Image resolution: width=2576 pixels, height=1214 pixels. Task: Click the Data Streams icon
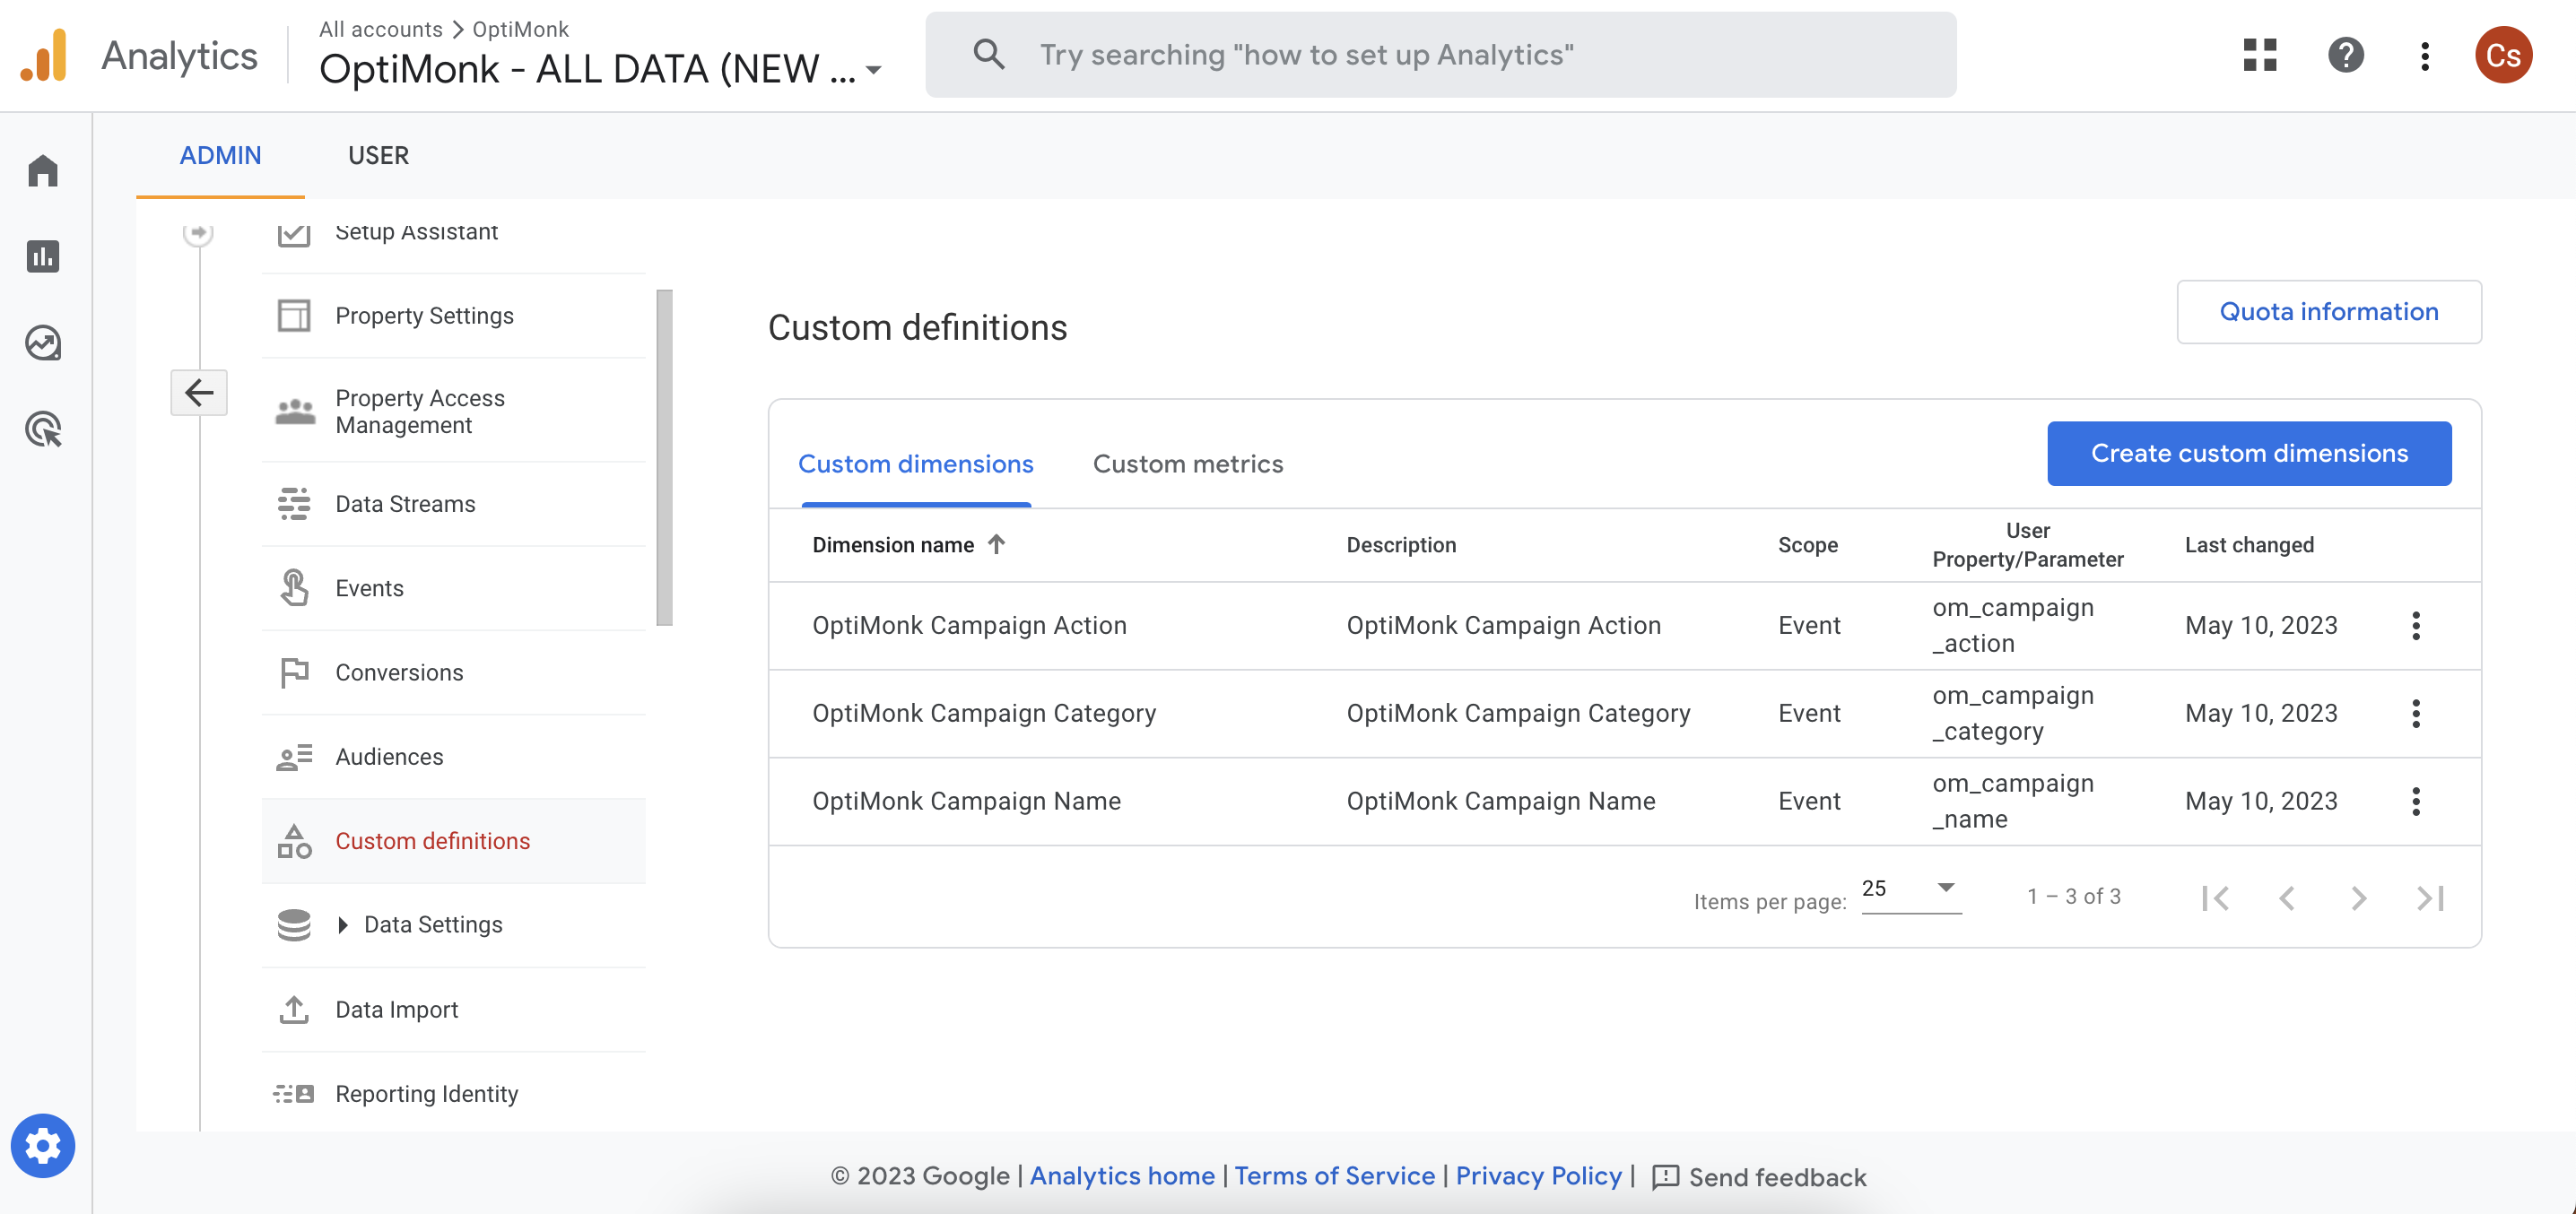point(294,504)
